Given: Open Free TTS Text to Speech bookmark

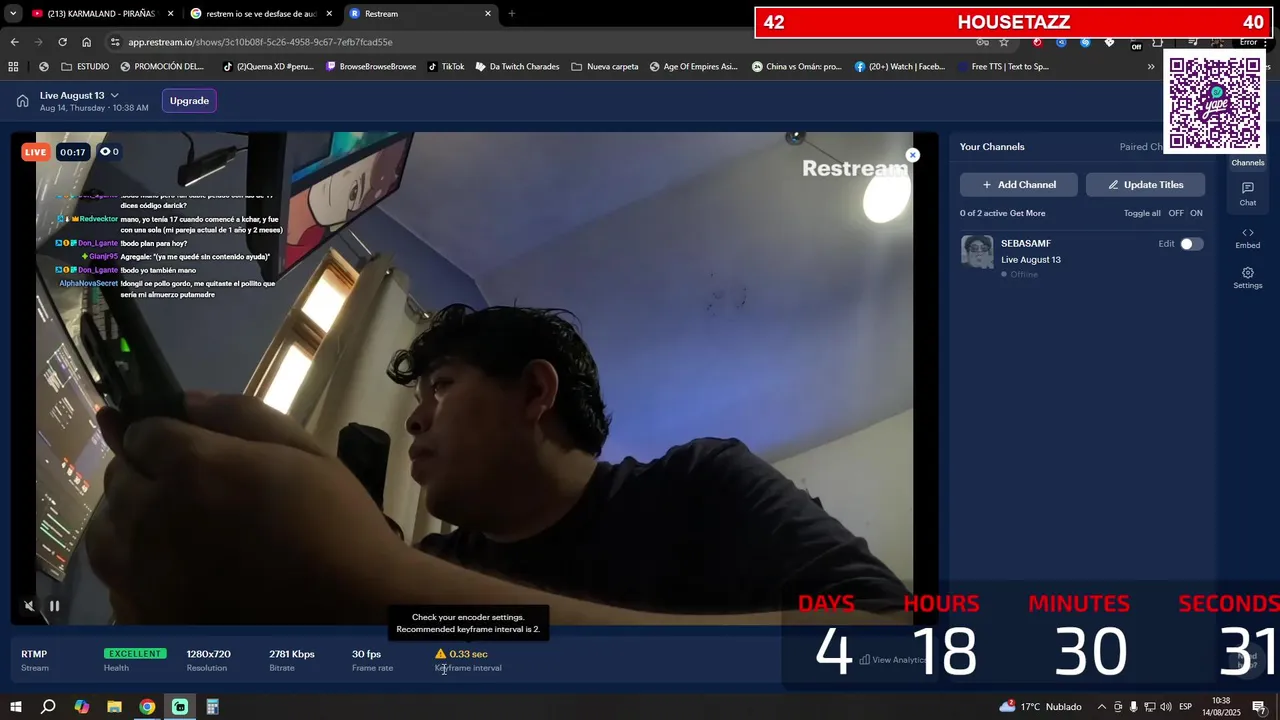Looking at the screenshot, I should coord(1003,67).
